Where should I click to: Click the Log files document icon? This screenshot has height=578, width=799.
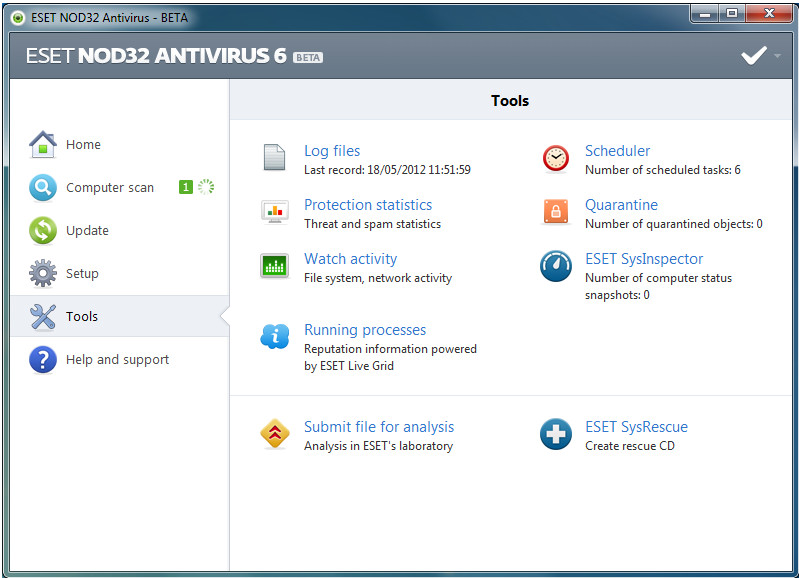point(274,157)
